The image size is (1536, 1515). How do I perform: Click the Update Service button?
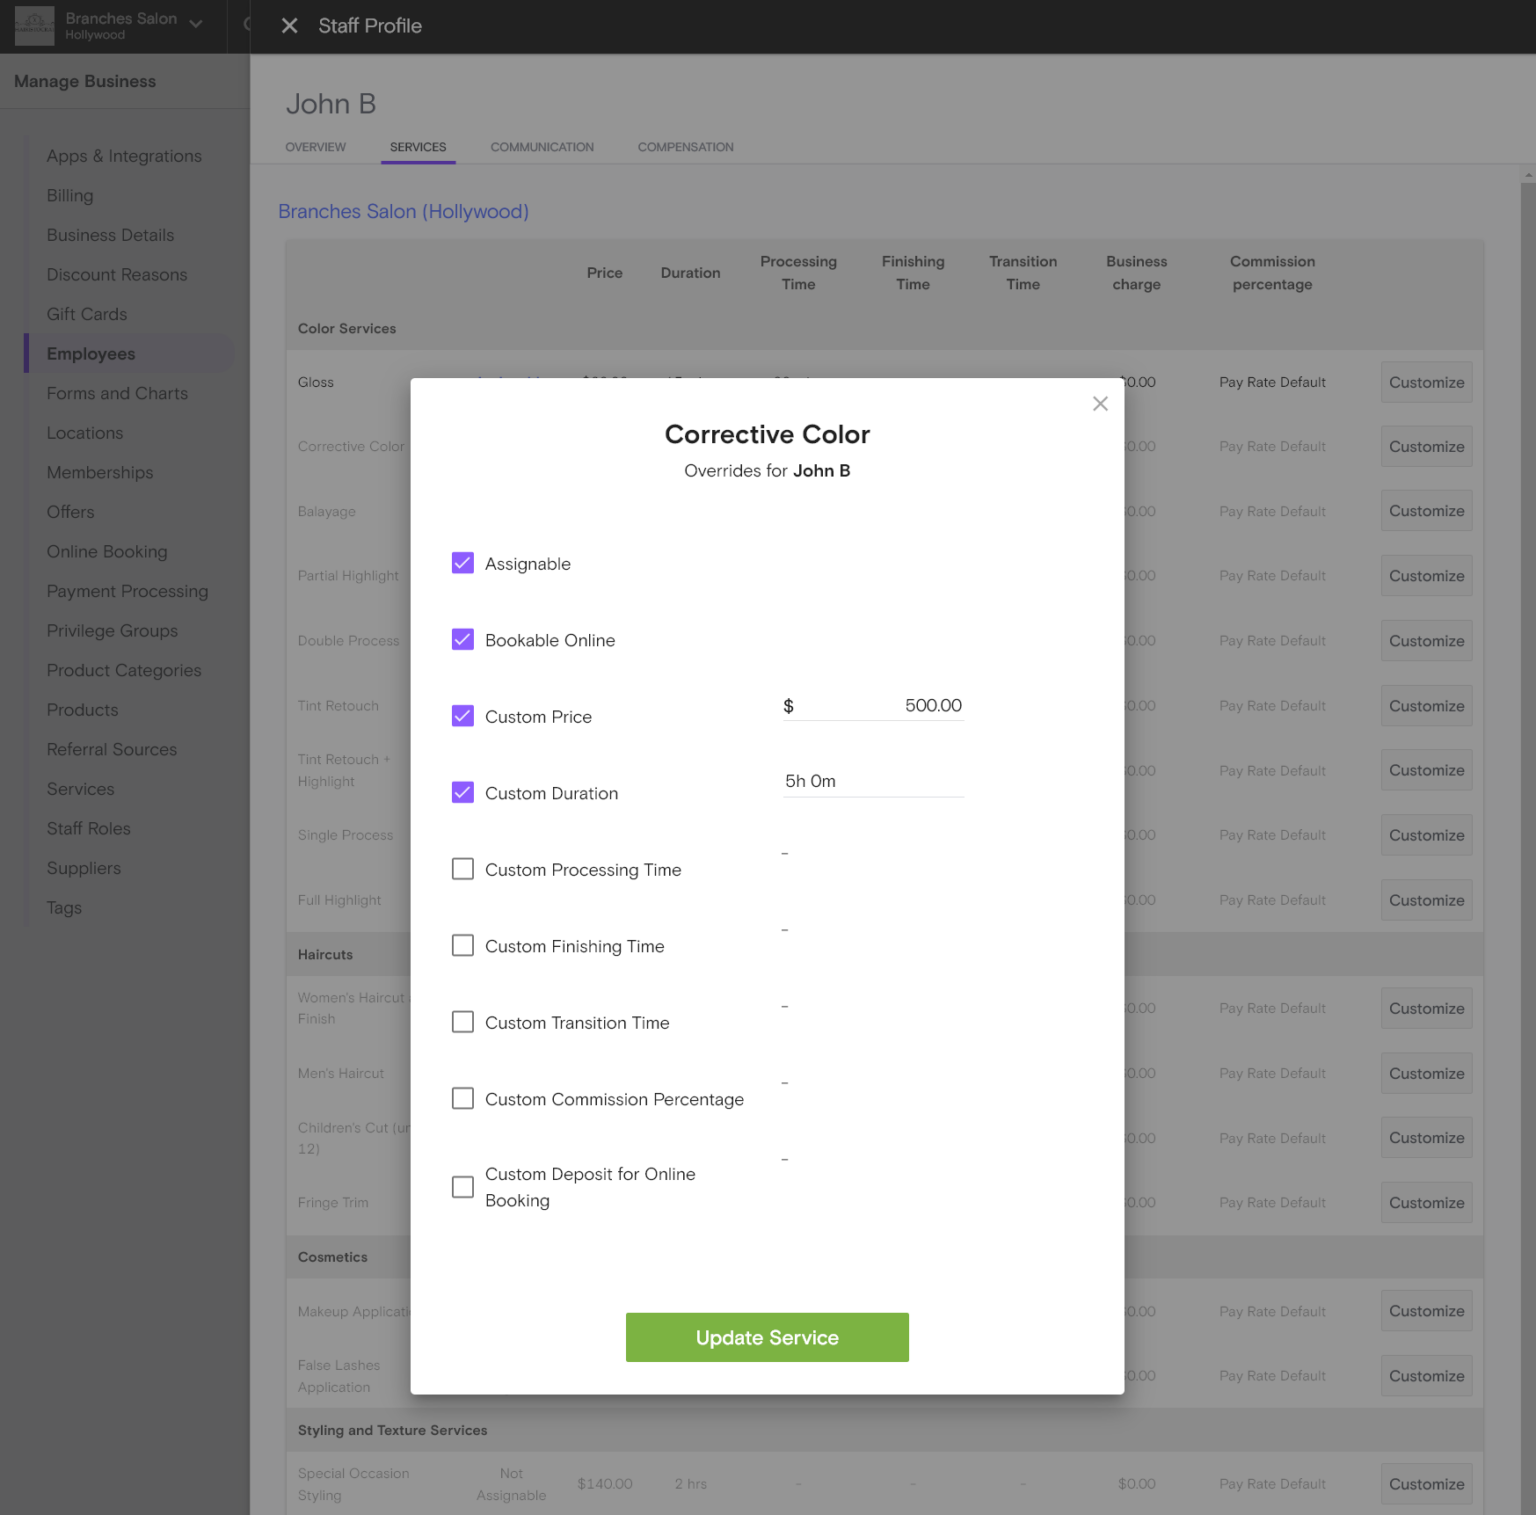tap(766, 1337)
